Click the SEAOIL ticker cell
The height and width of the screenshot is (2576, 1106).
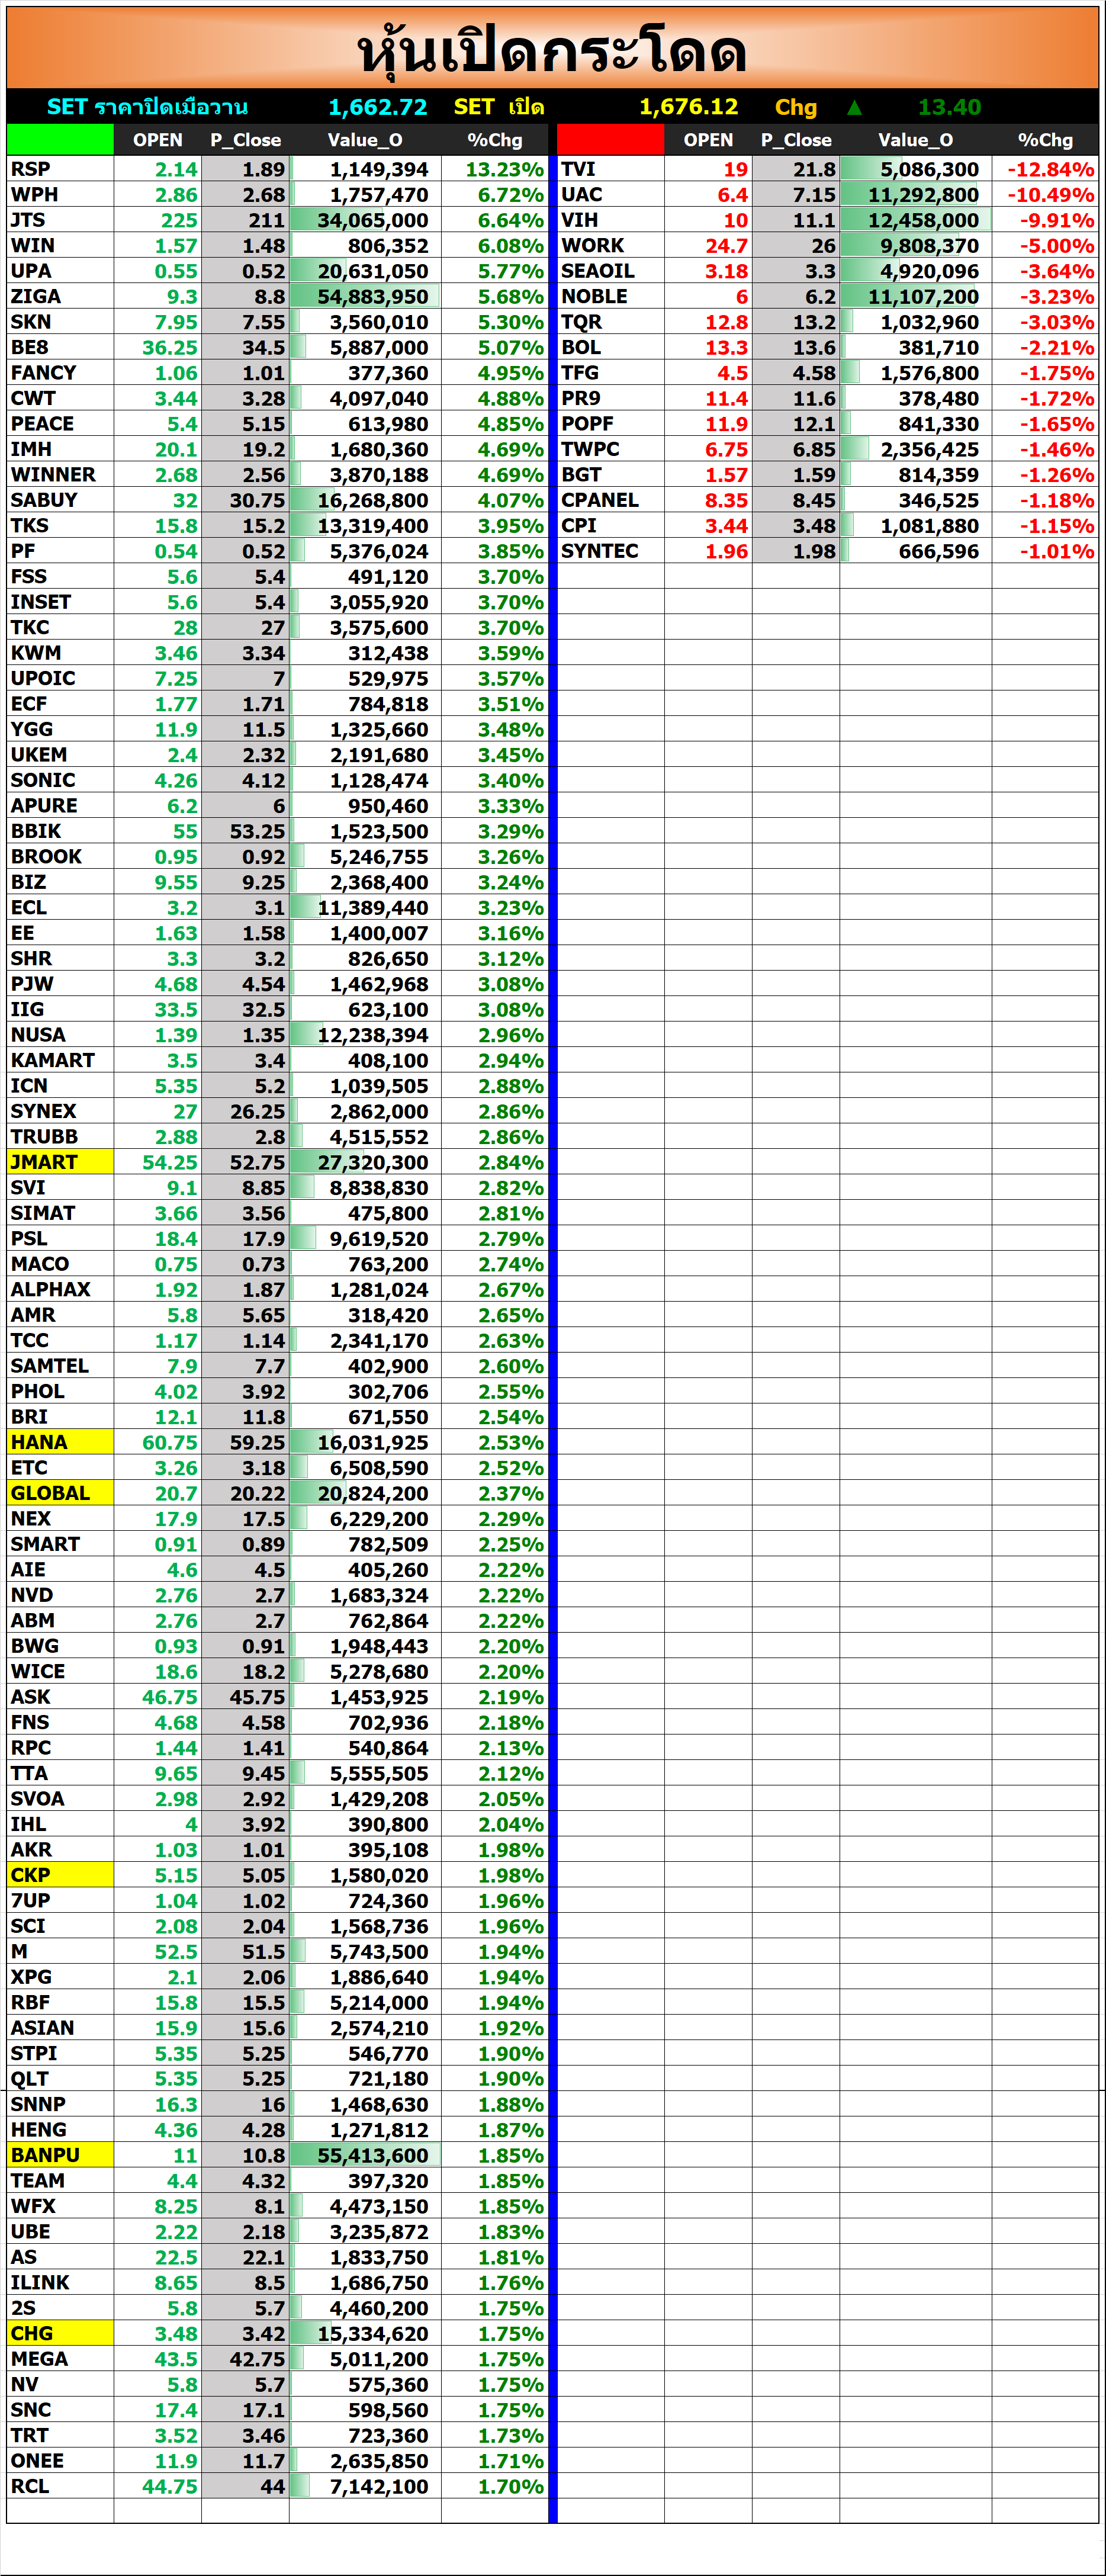click(610, 271)
